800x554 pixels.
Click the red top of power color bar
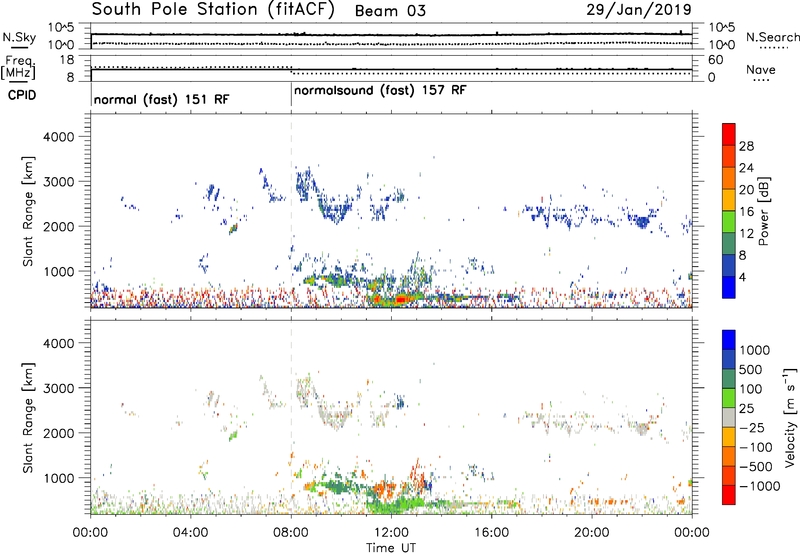(729, 134)
